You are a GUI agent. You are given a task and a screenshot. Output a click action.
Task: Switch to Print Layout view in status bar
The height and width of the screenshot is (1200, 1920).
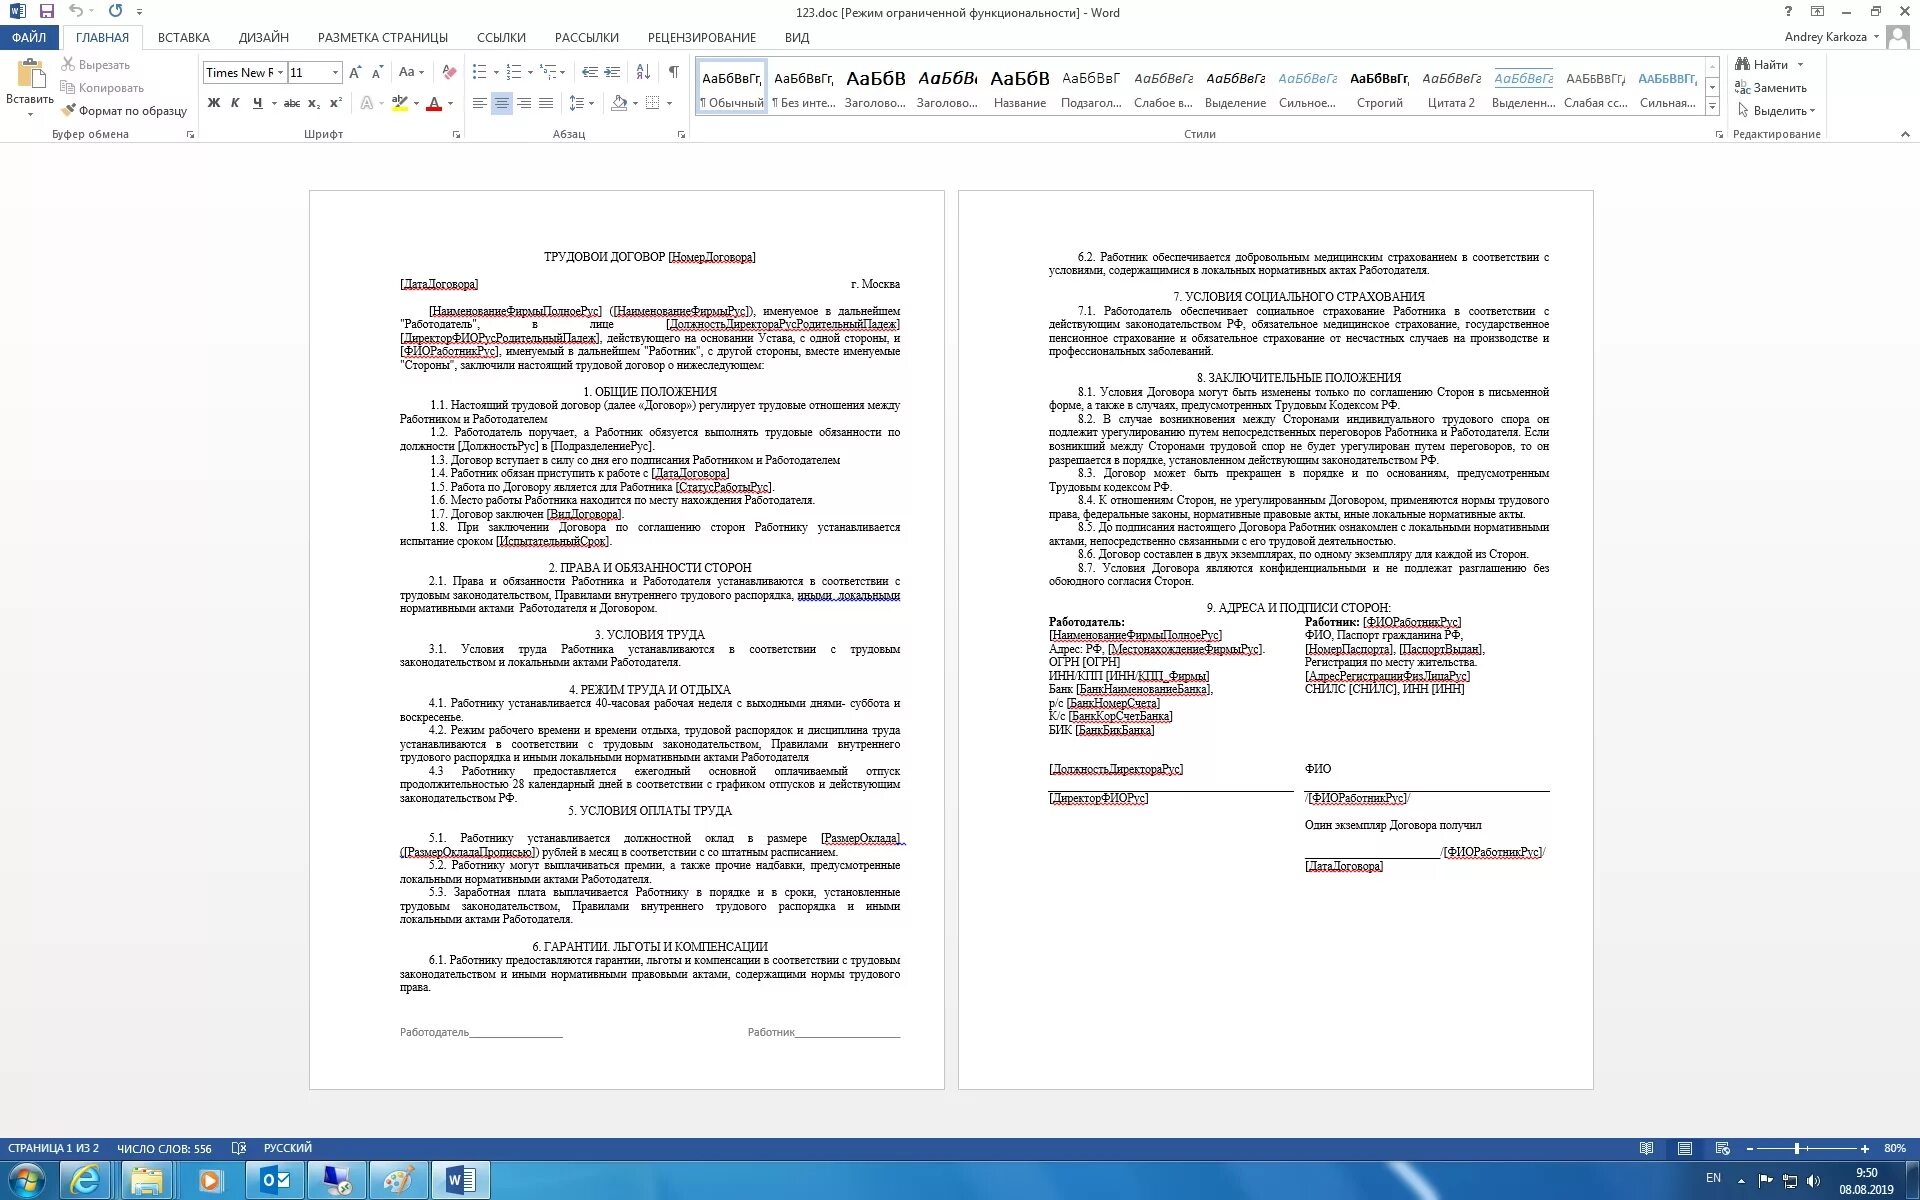pos(1685,1148)
